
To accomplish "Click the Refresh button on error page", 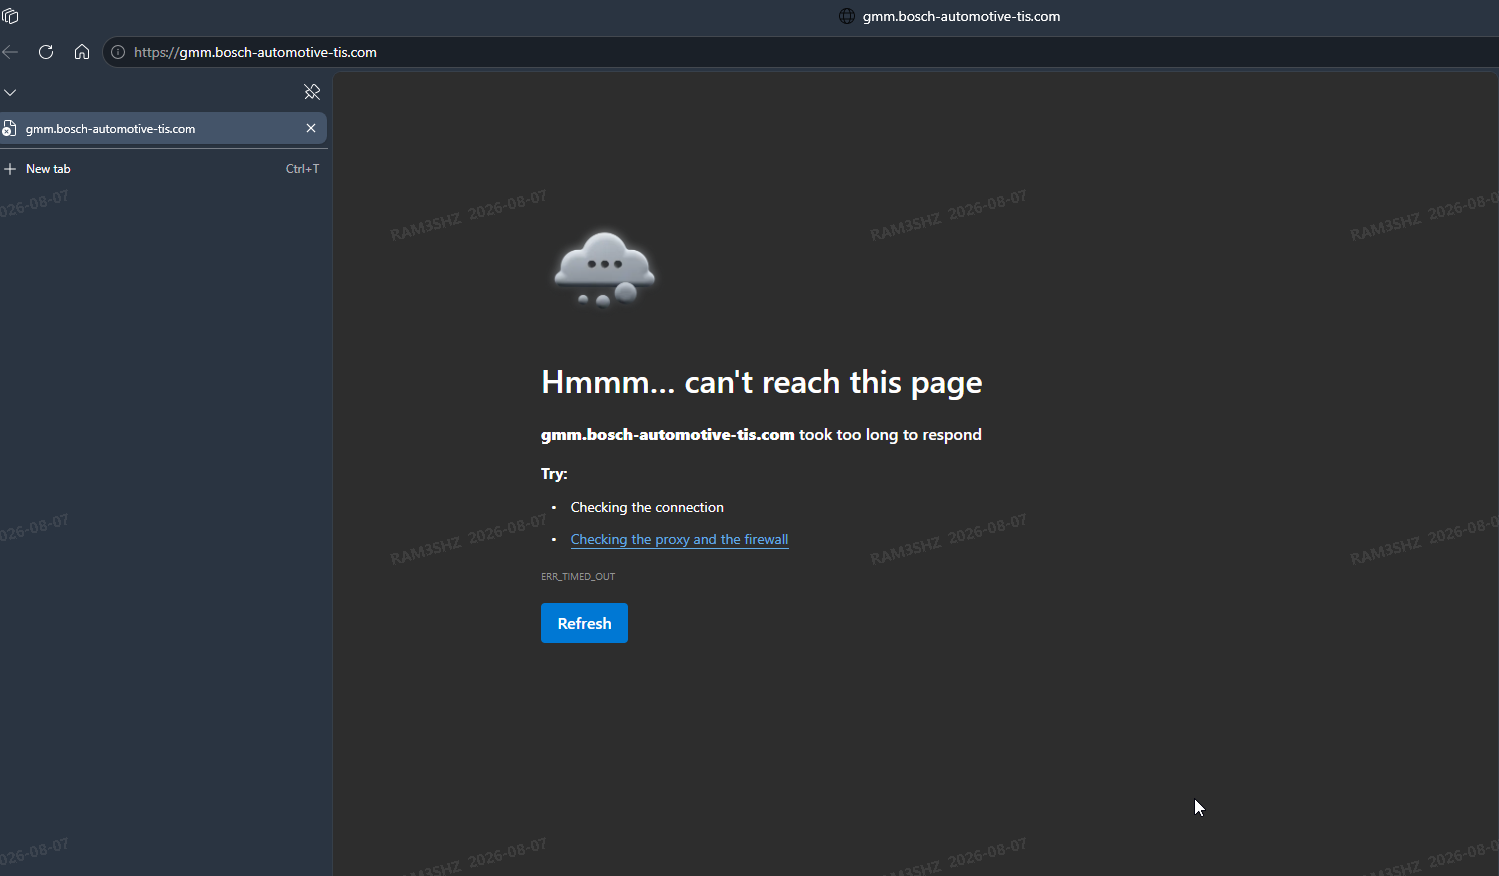I will click(x=584, y=623).
